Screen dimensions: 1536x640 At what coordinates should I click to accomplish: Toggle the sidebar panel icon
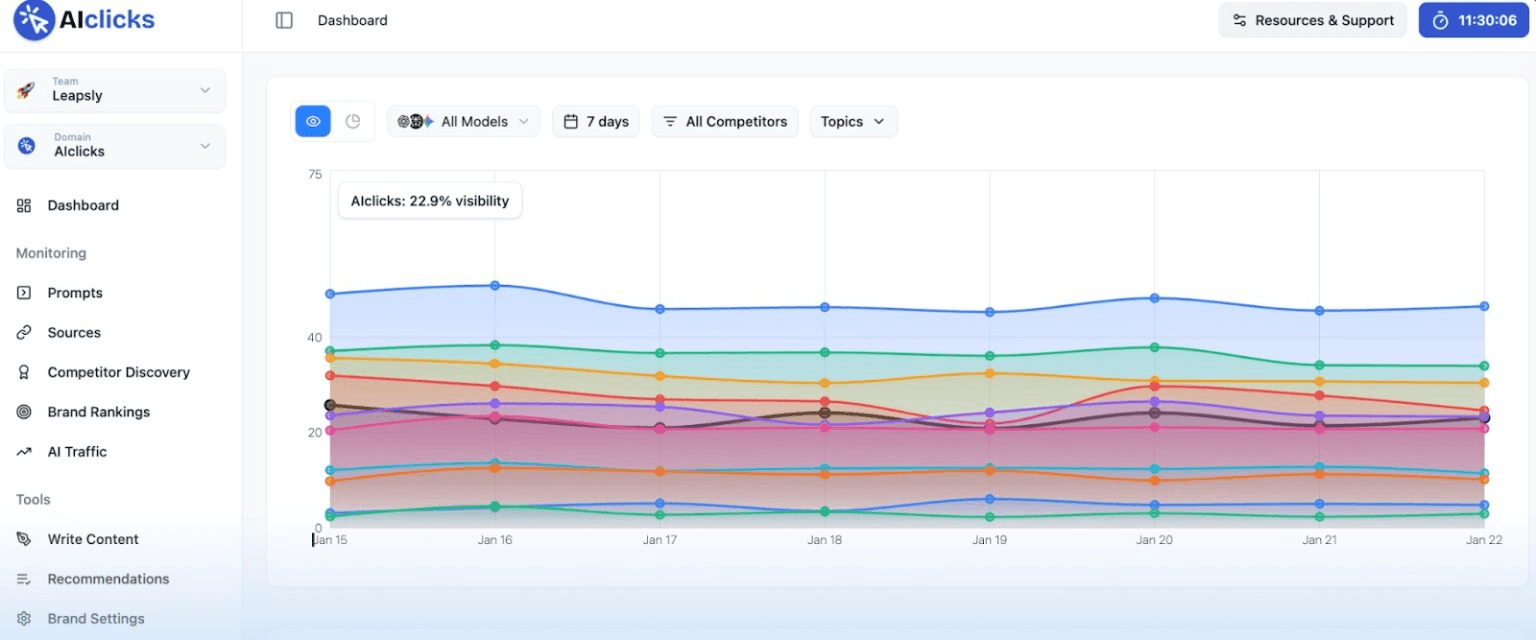click(x=284, y=20)
